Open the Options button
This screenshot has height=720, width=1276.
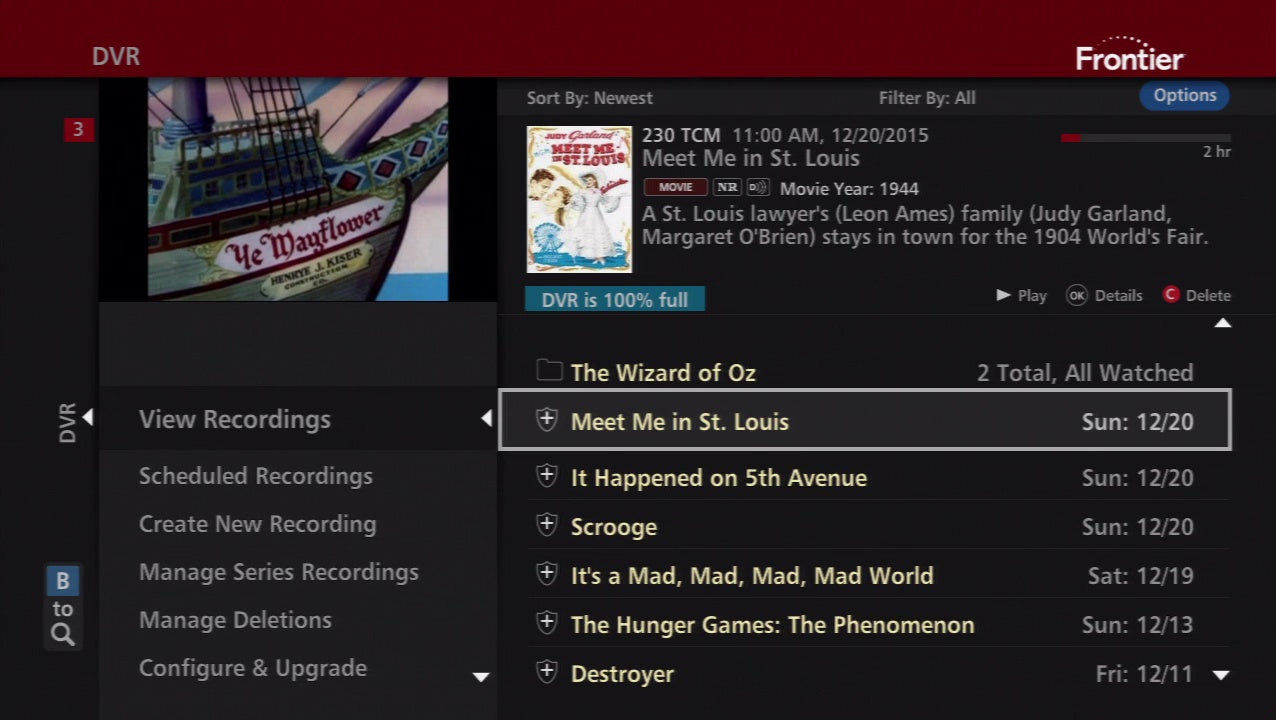tap(1184, 96)
